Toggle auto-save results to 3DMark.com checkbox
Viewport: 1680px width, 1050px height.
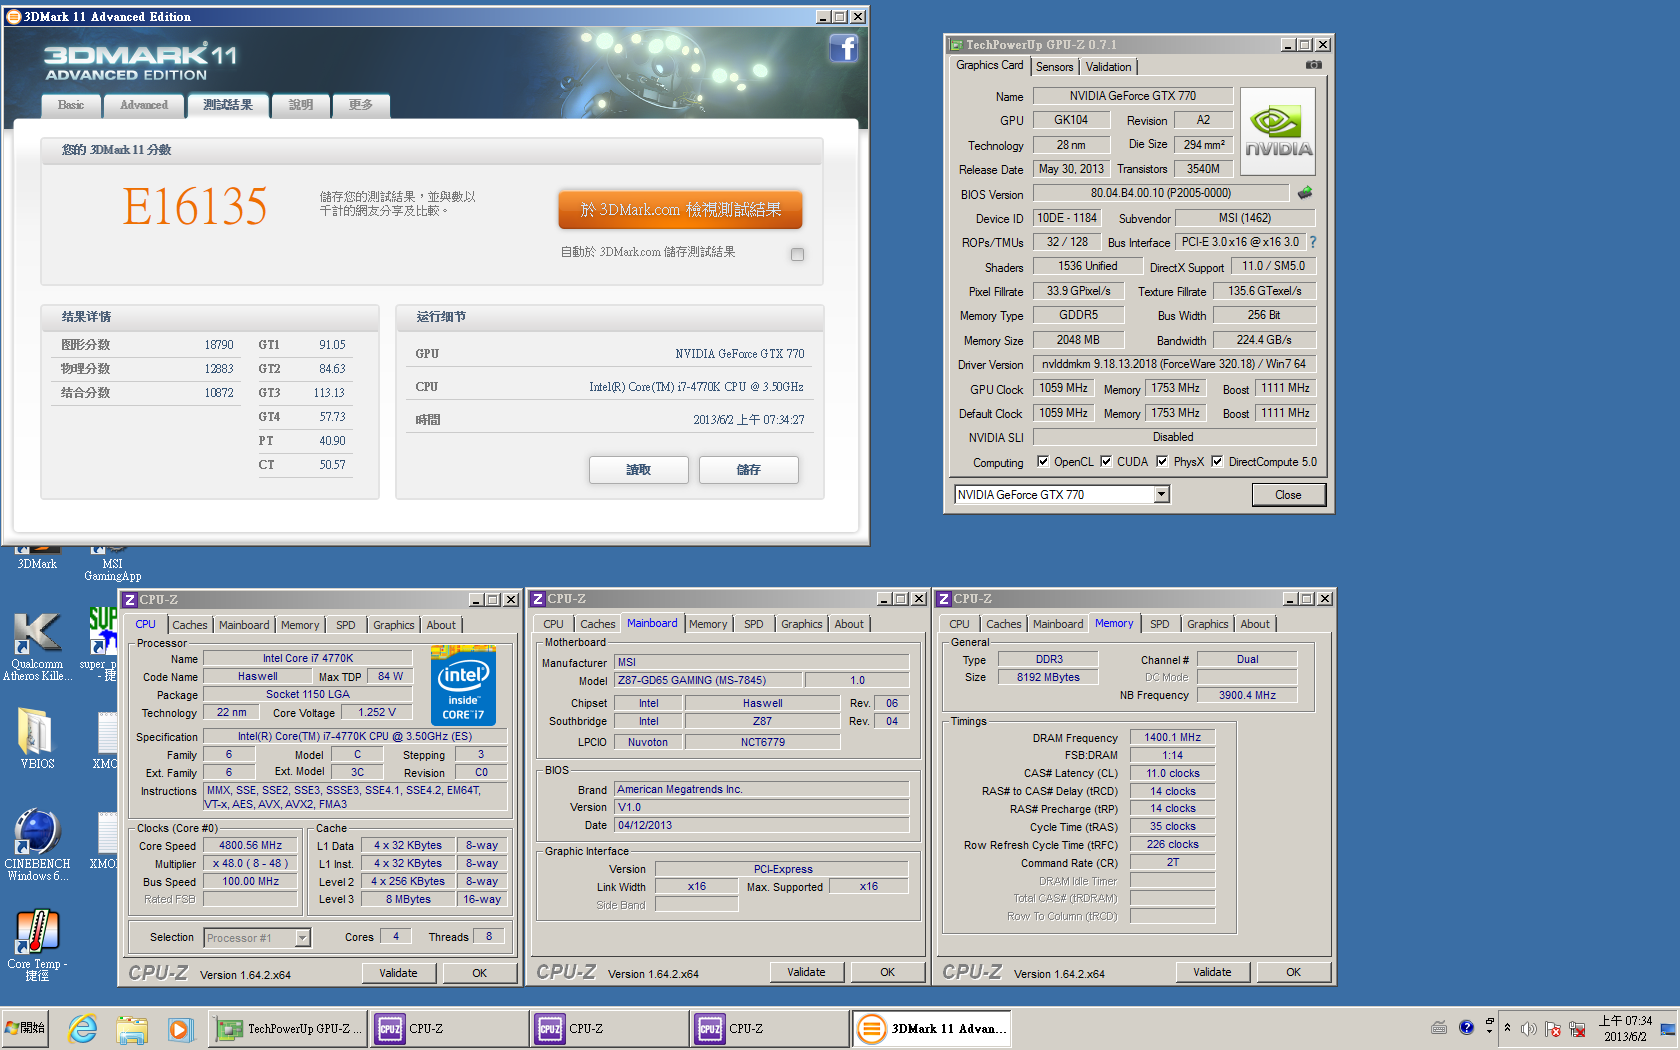click(797, 254)
